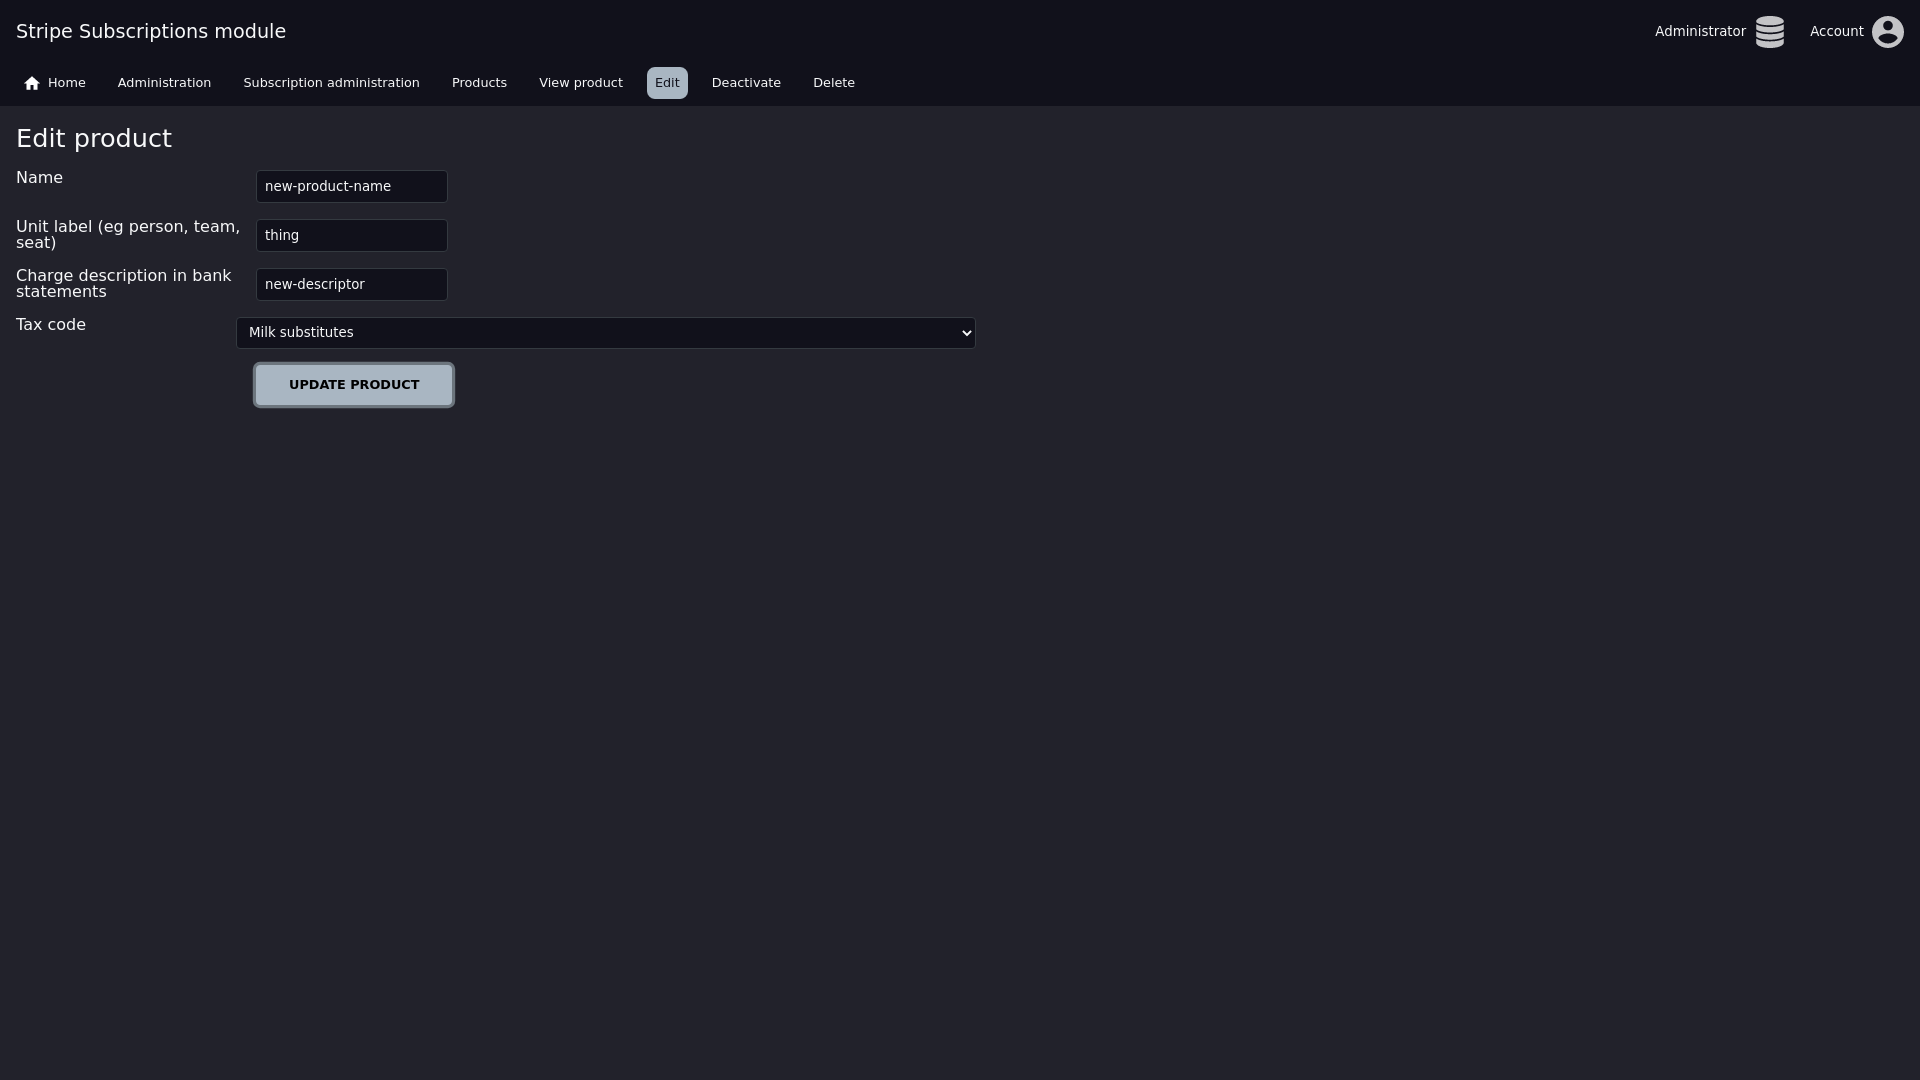Expand the Tax code Milk substitutes dropdown
This screenshot has width=1920, height=1080.
pos(605,333)
